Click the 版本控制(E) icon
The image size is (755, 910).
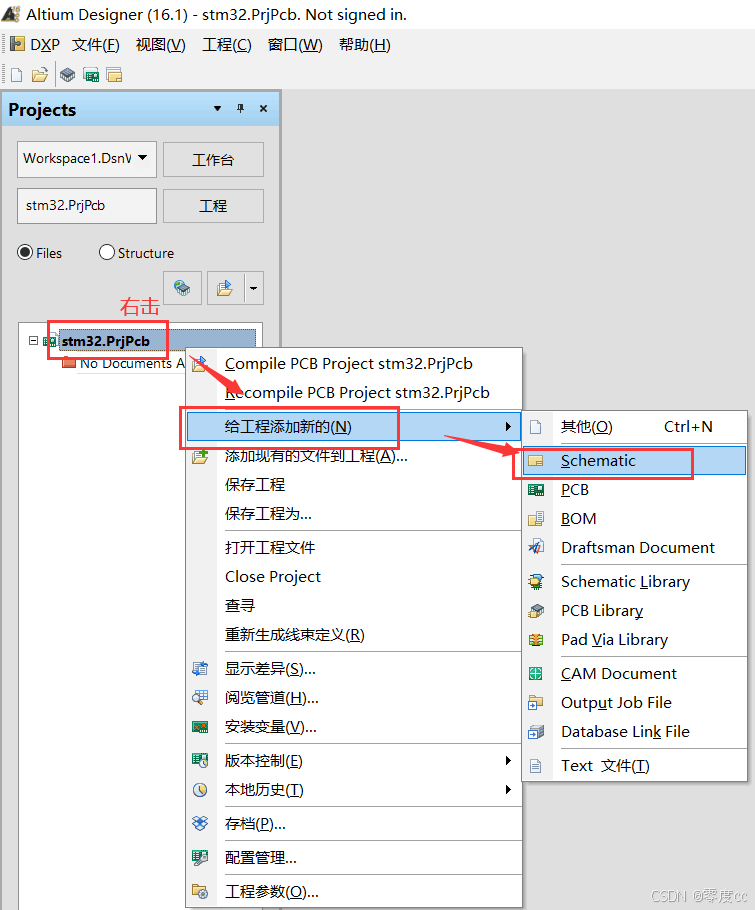click(200, 760)
